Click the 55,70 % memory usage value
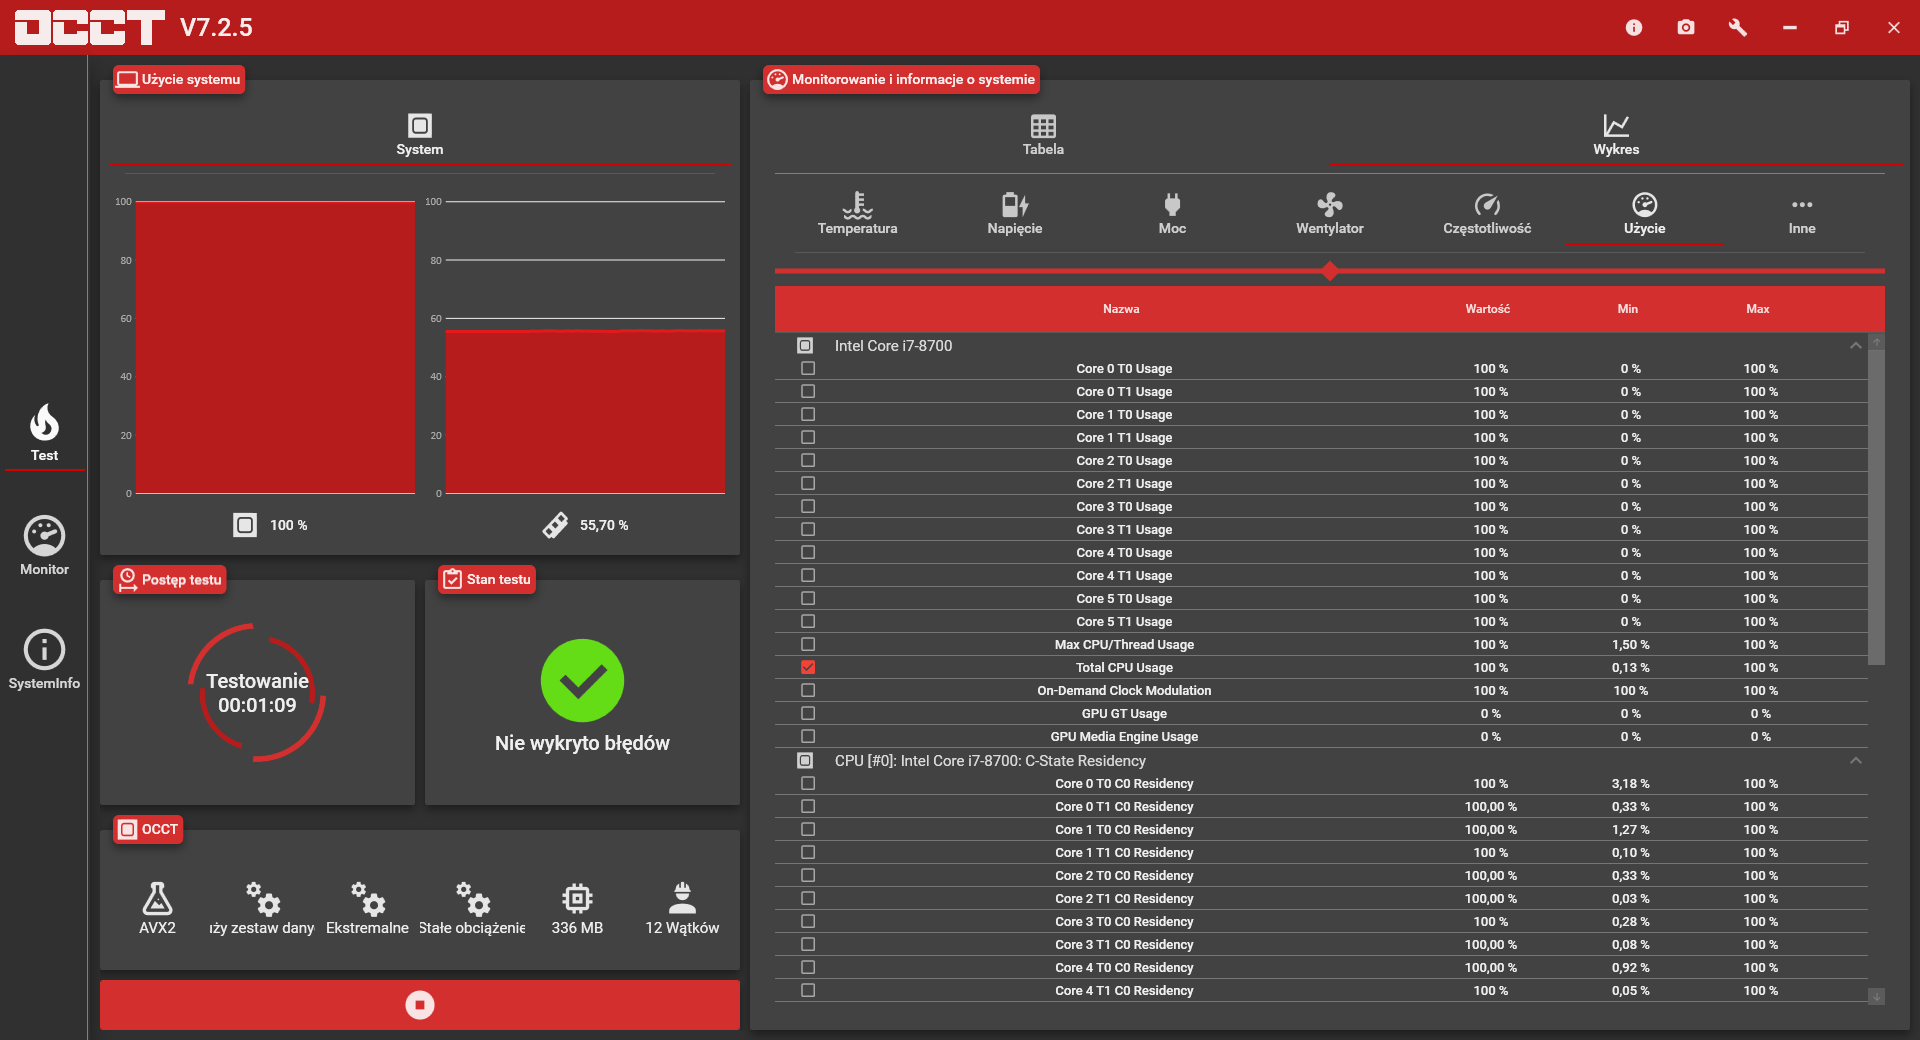 click(x=604, y=525)
